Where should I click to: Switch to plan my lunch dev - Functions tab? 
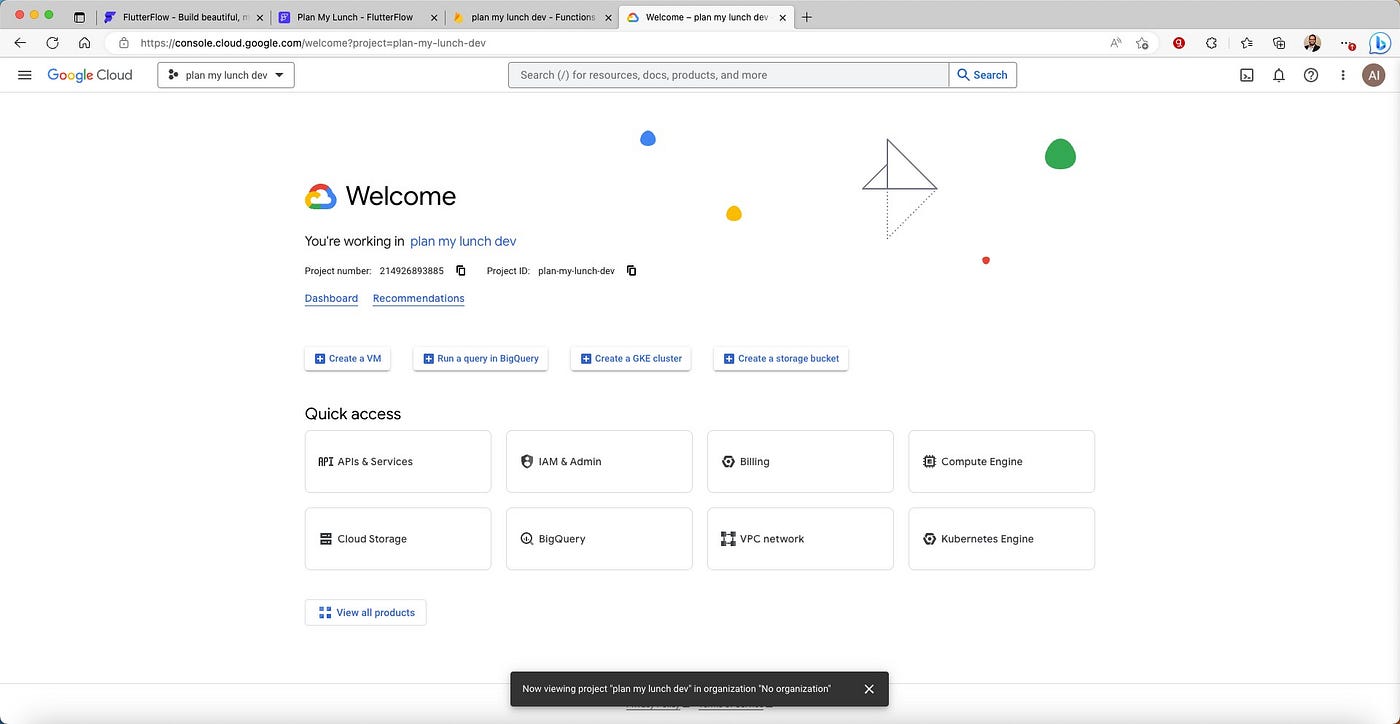point(530,17)
